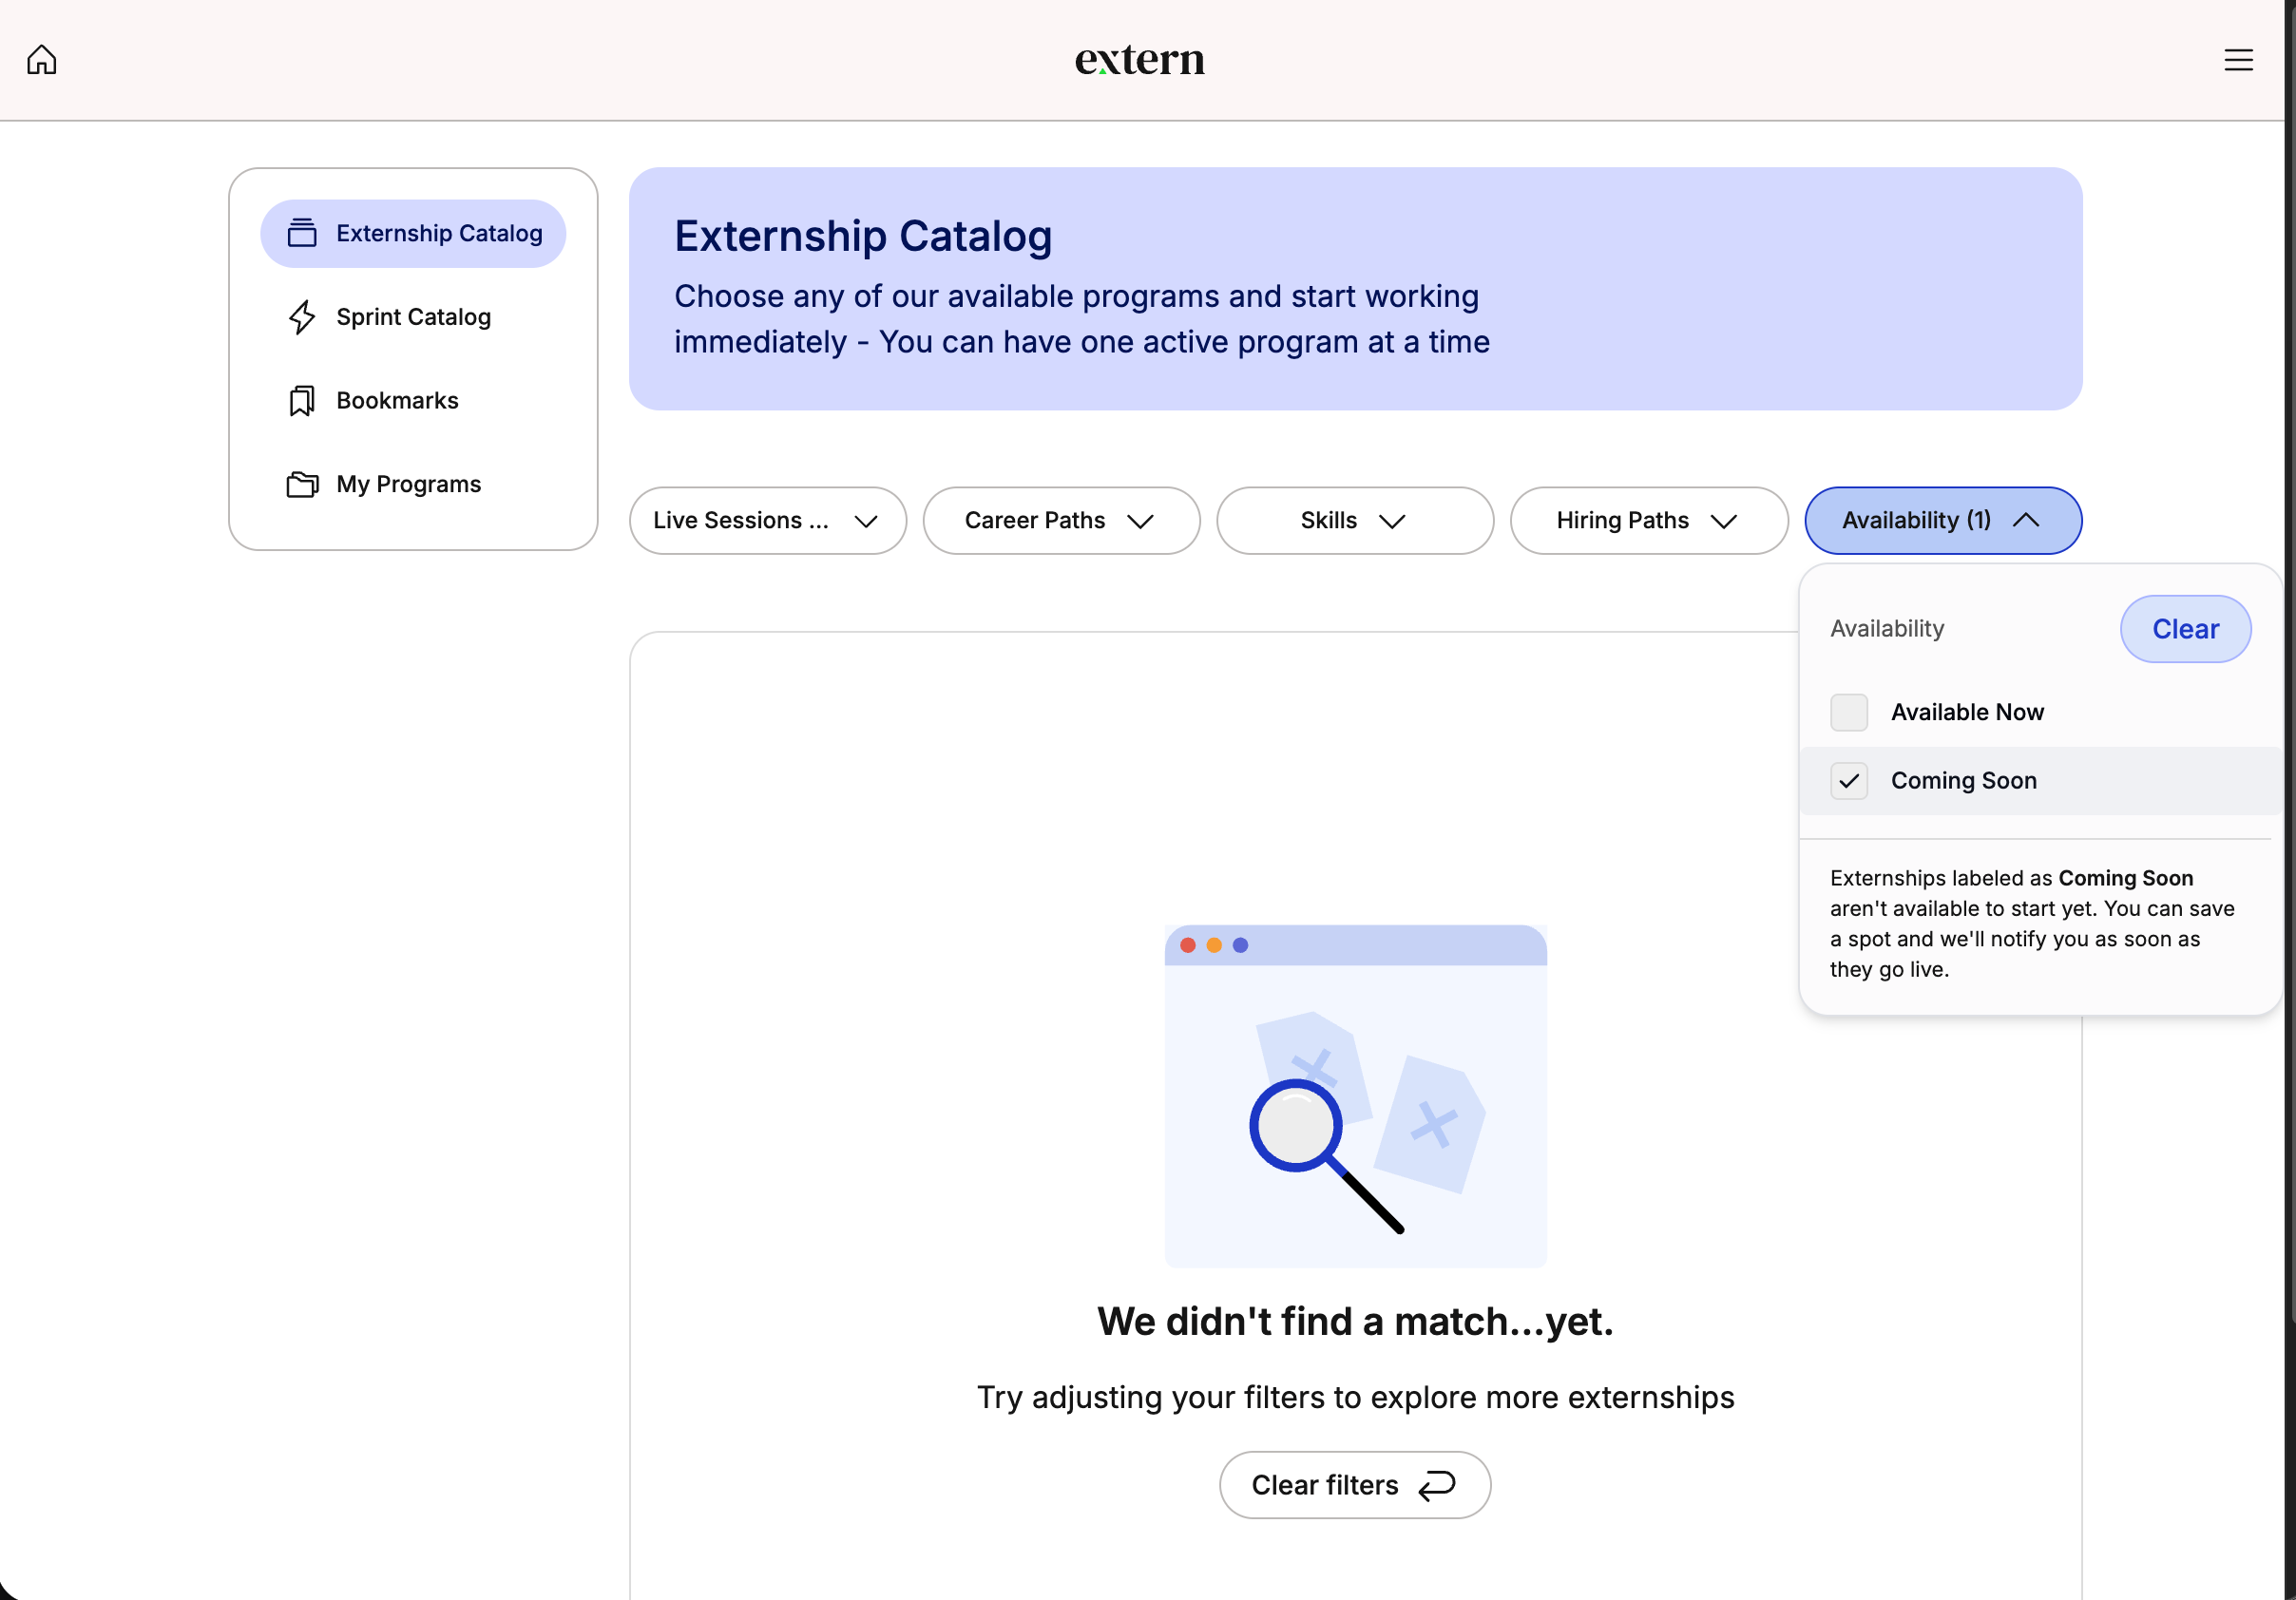Collapse the Availability filter panel
This screenshot has height=1600, width=2296.
coord(1941,520)
